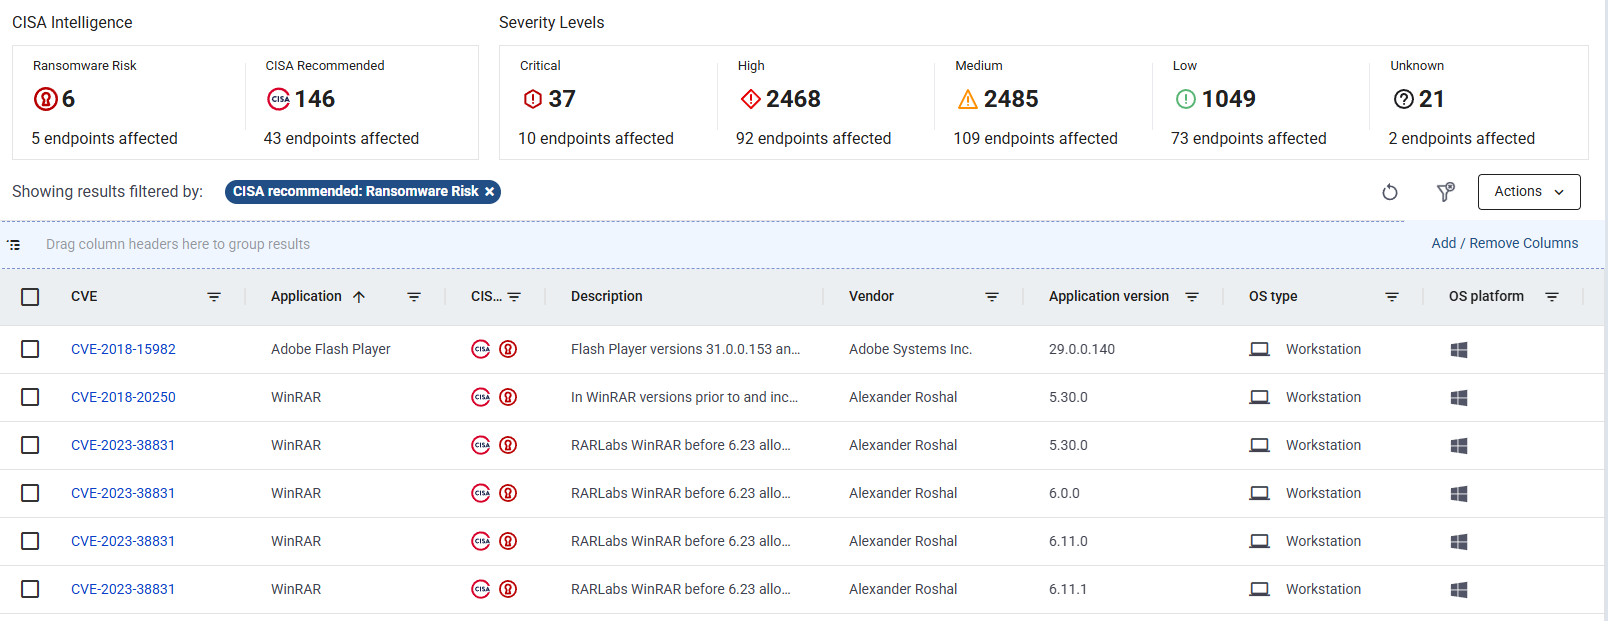Open the CVE-2018-15982 link
The width and height of the screenshot is (1608, 621).
point(123,349)
